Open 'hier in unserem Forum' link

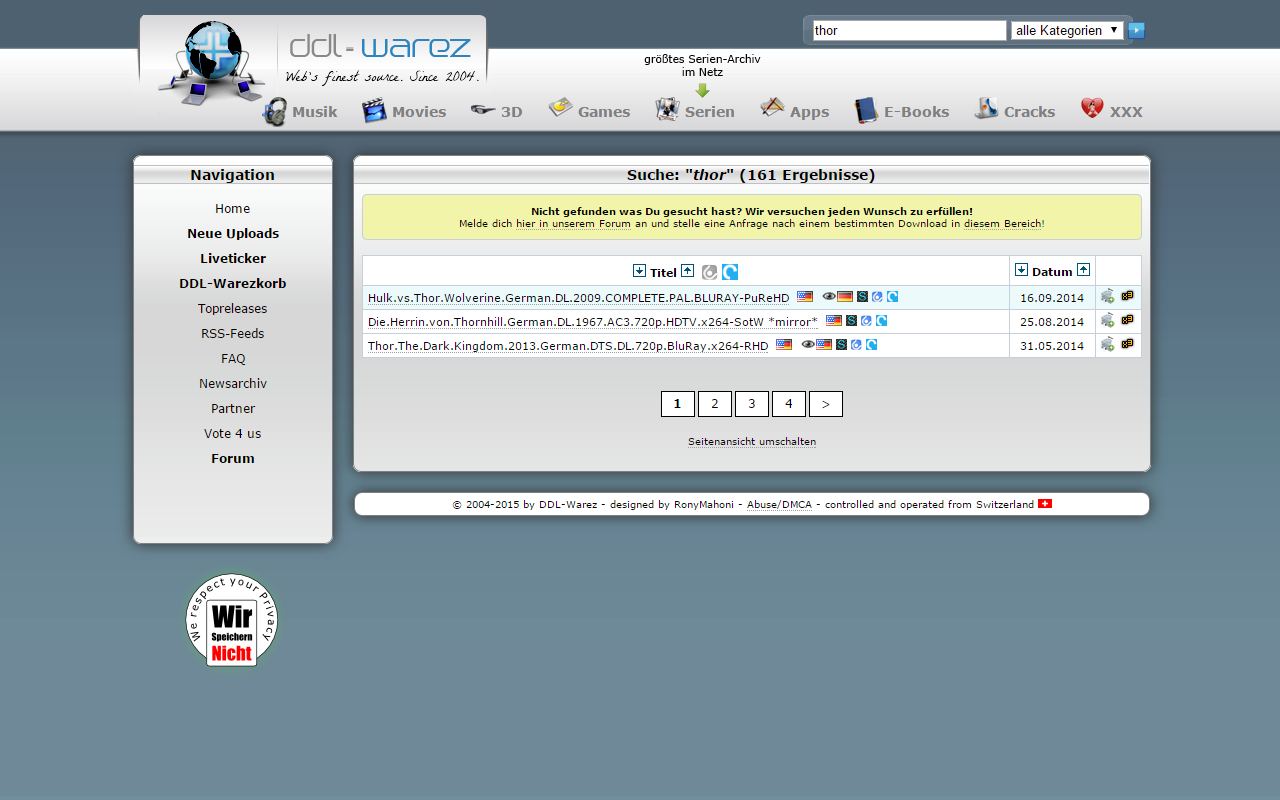(x=573, y=224)
